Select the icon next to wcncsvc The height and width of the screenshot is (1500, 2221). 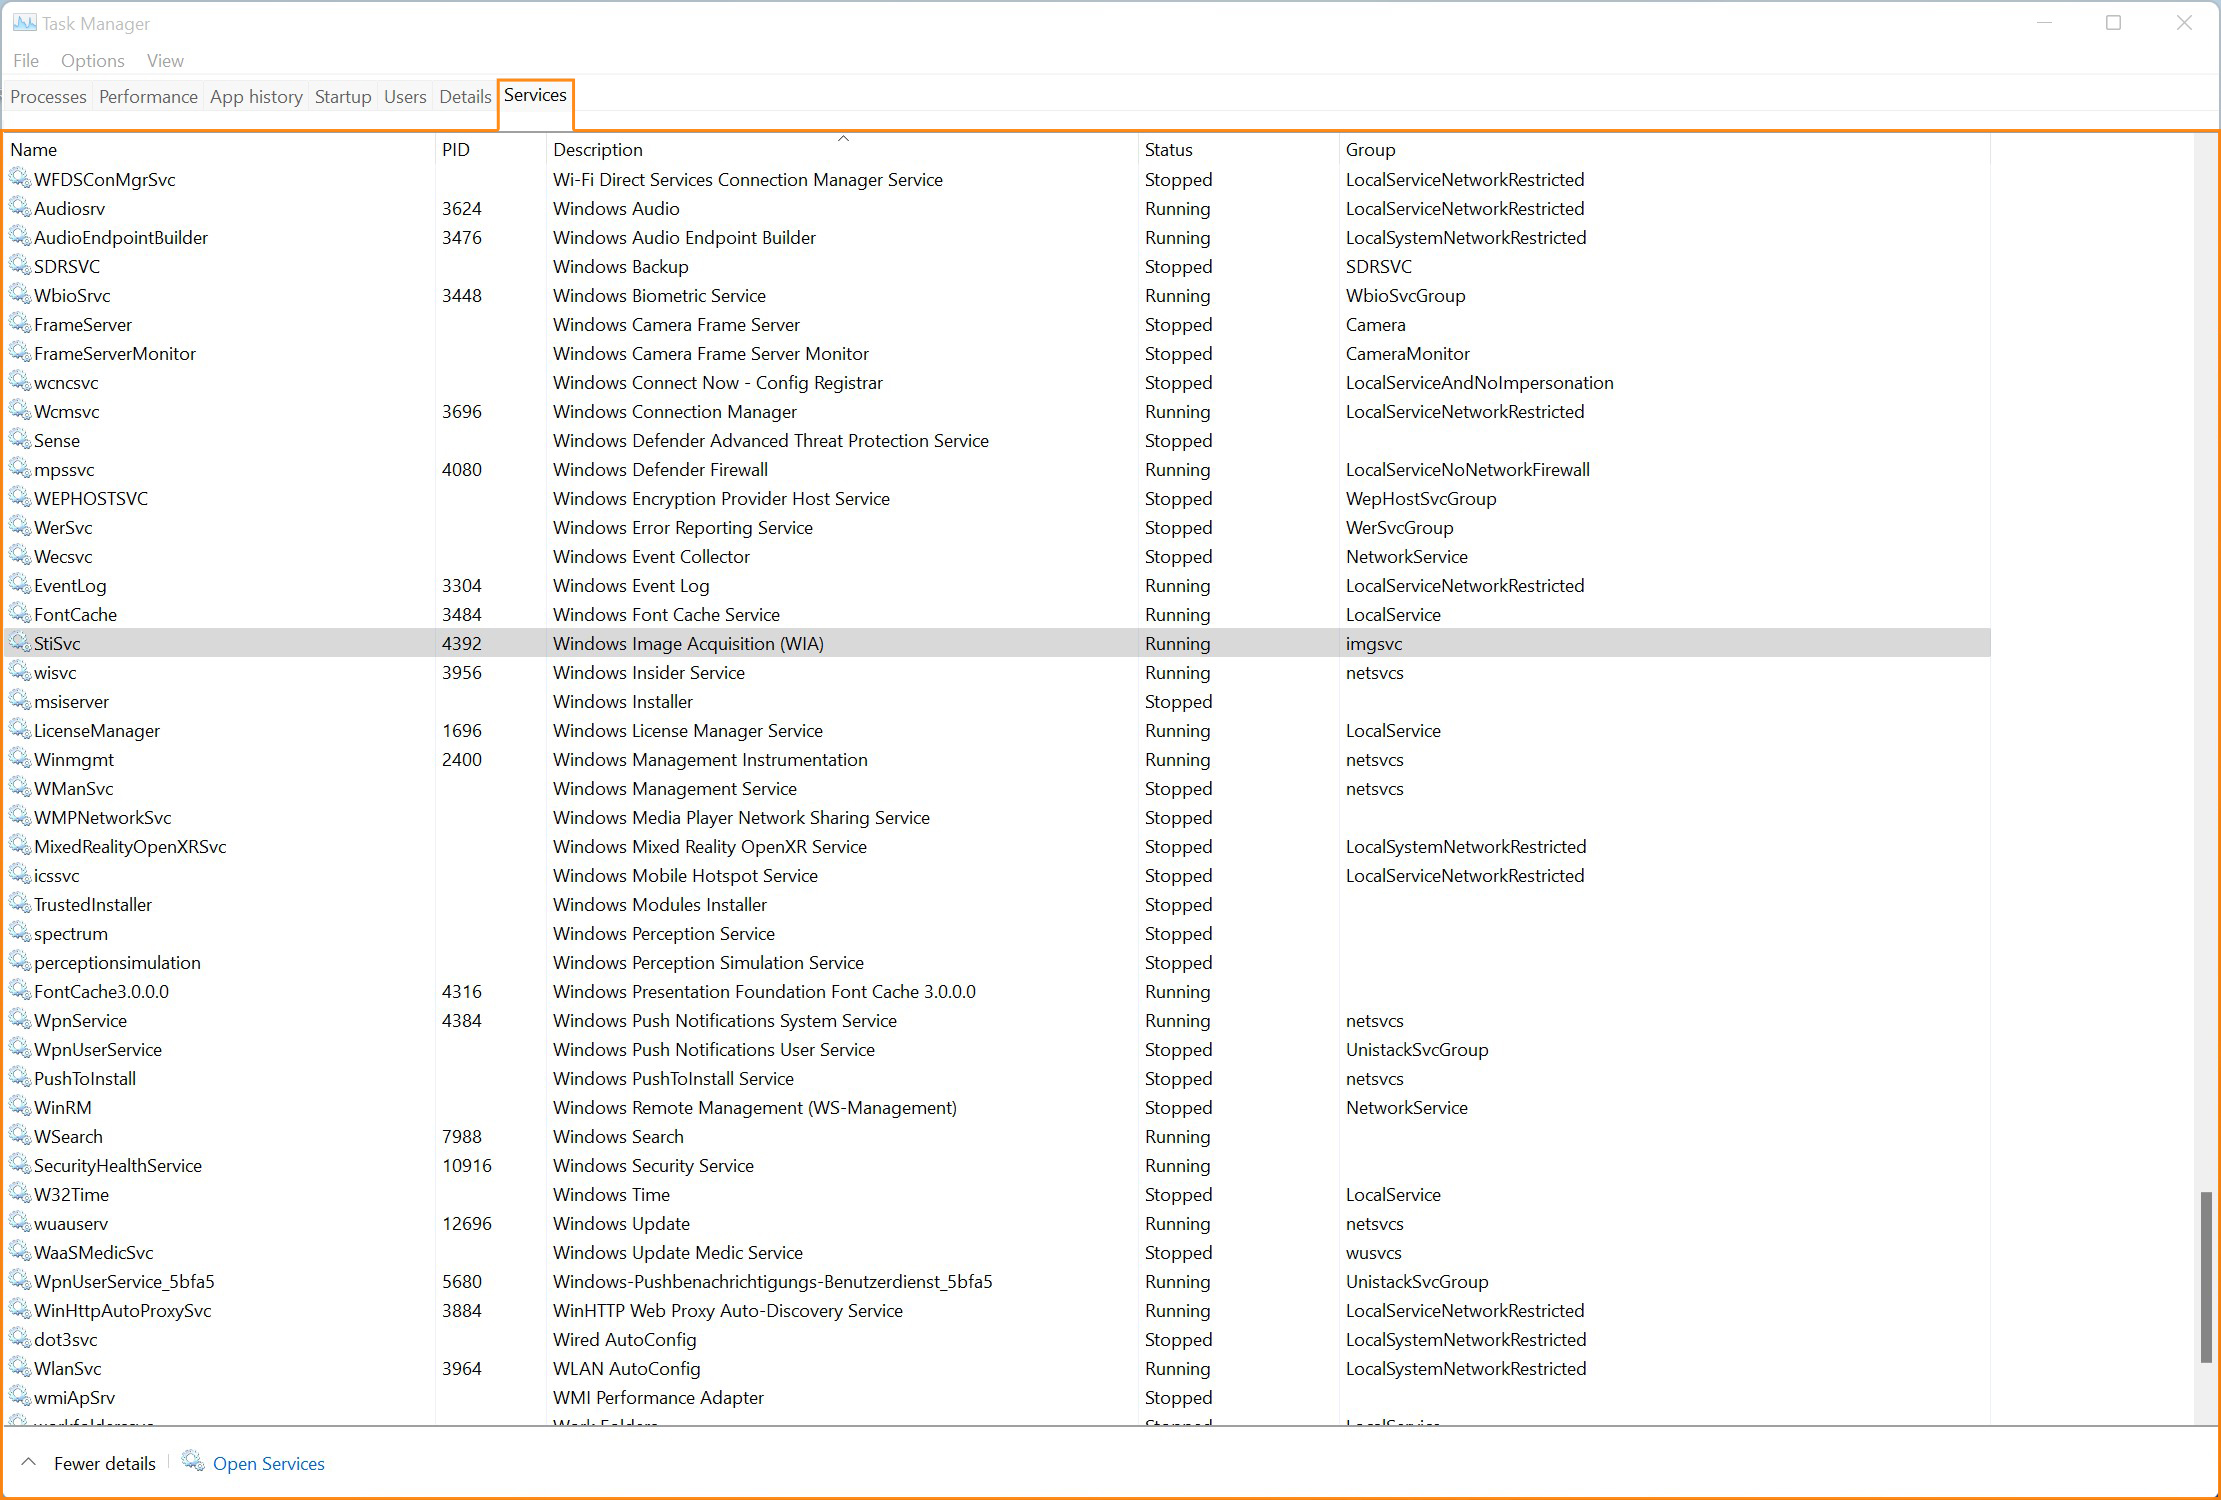19,382
